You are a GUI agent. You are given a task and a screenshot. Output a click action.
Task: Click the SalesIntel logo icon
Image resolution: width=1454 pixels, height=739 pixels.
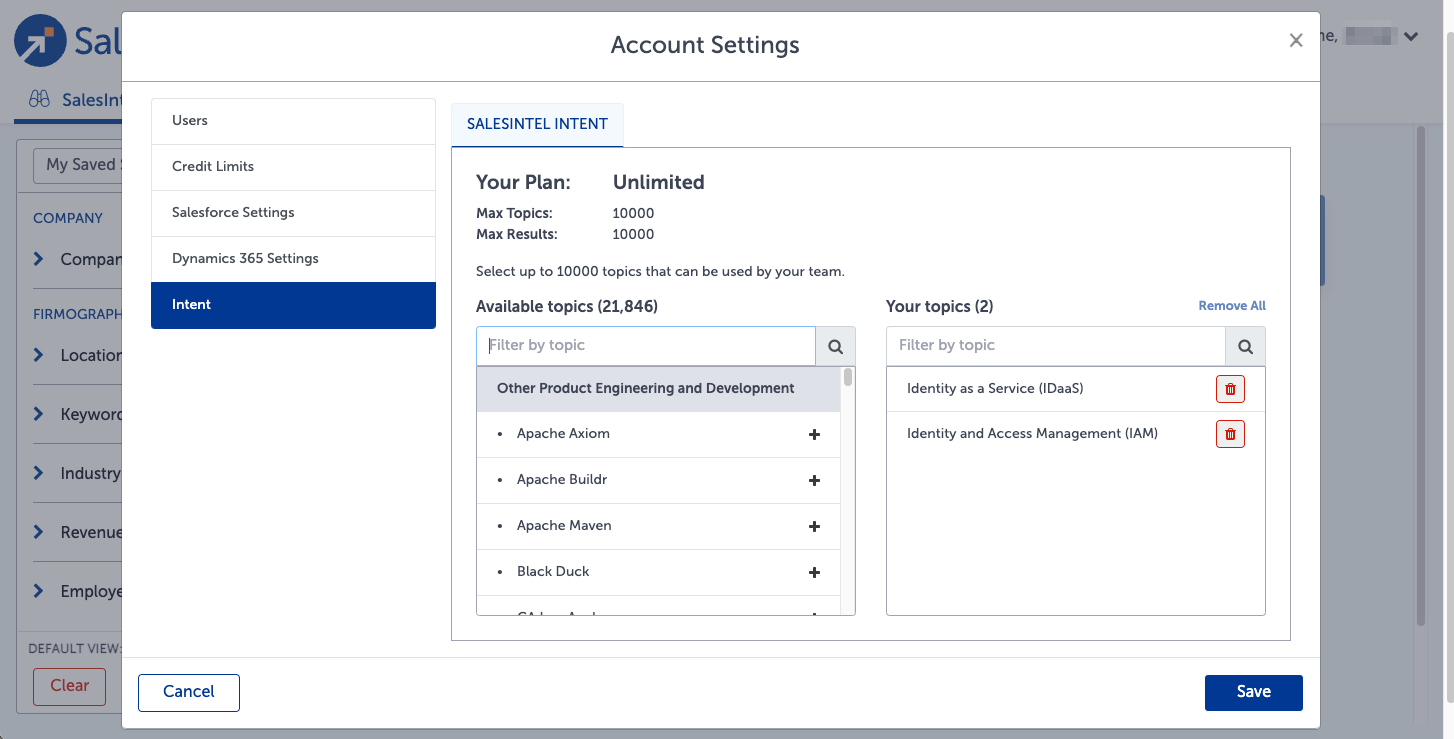pyautogui.click(x=40, y=41)
